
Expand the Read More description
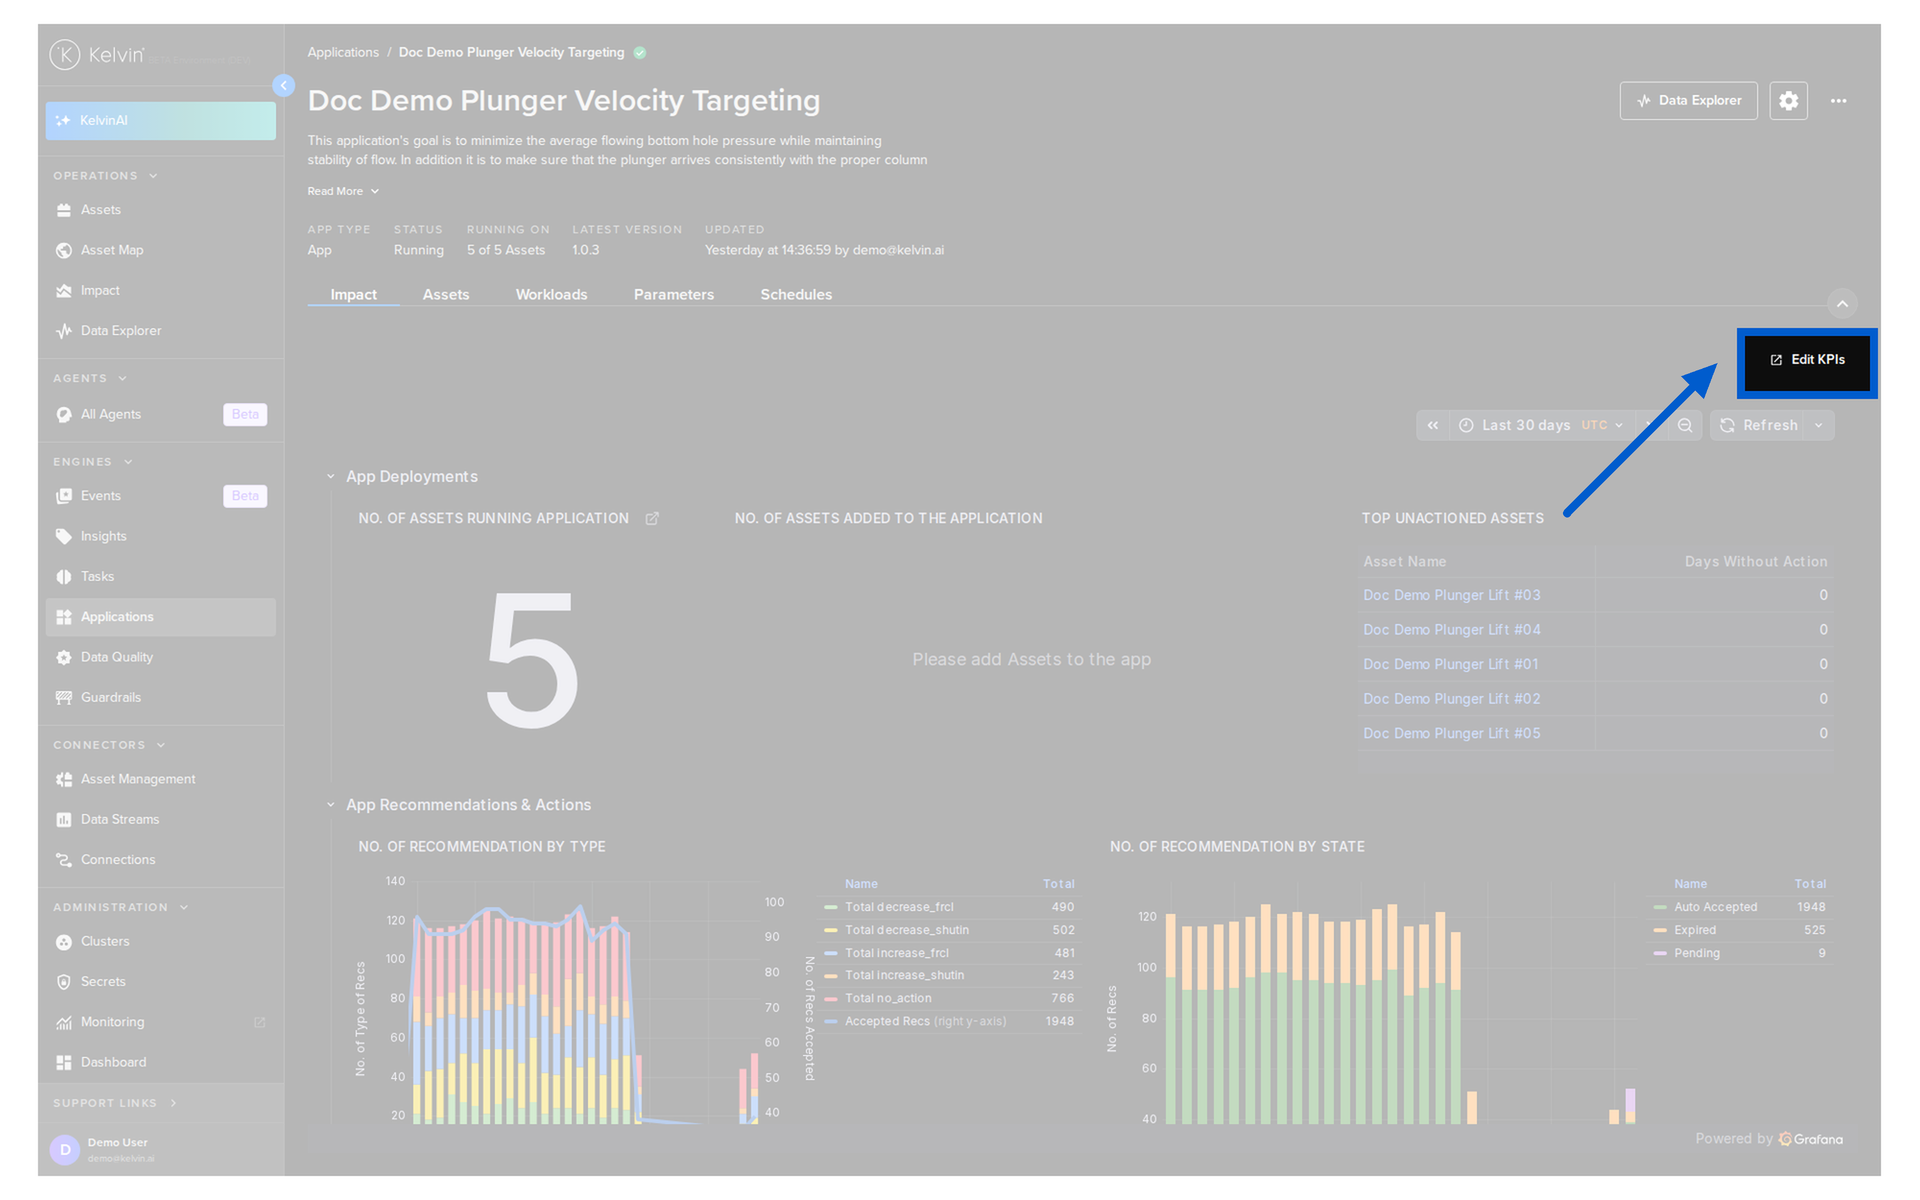point(343,191)
